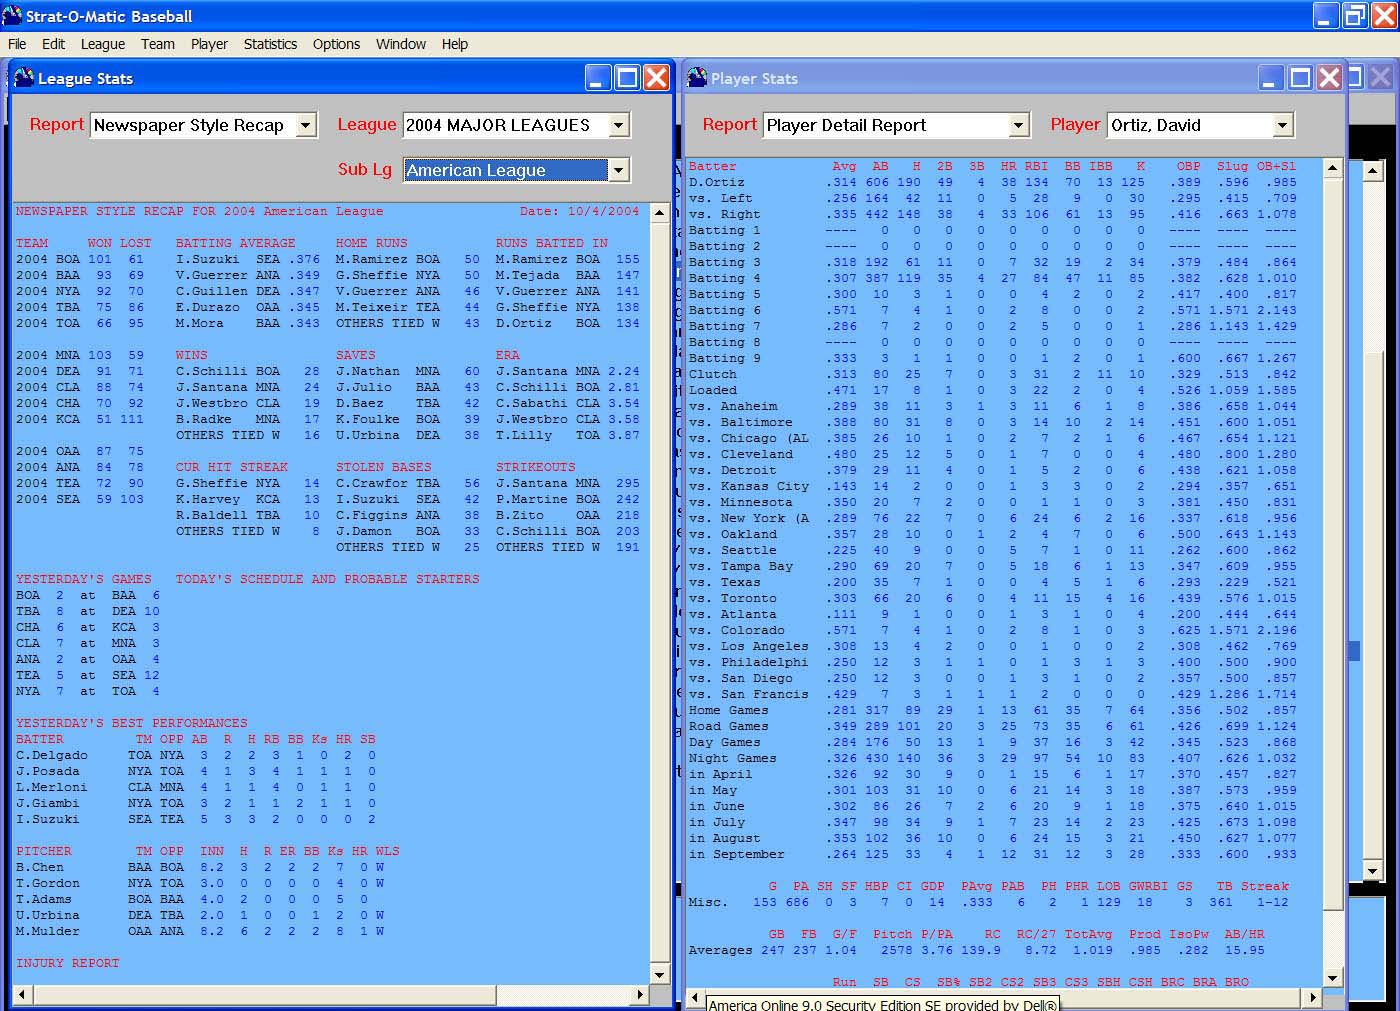Expand the League Stats Report dropdown

[x=306, y=125]
